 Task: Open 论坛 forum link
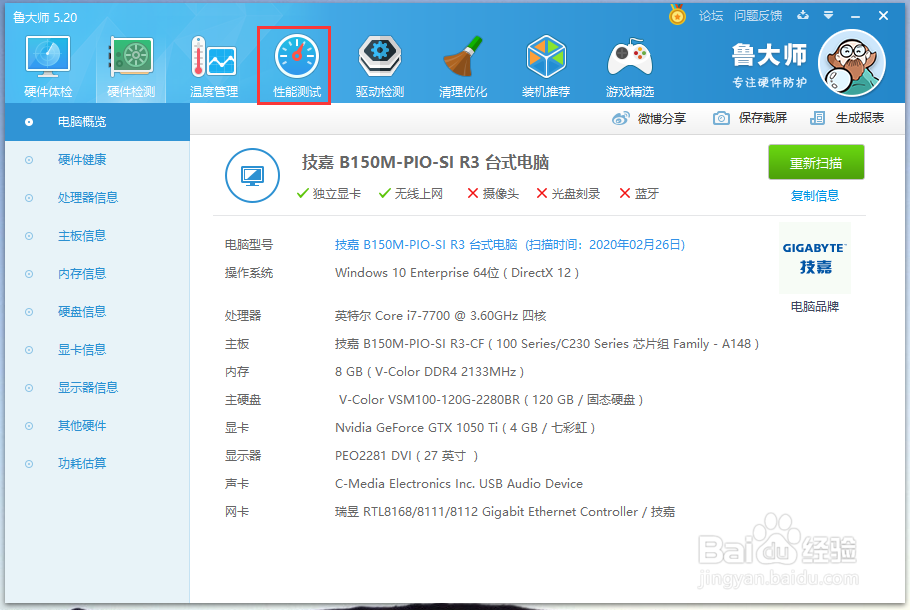click(x=711, y=16)
